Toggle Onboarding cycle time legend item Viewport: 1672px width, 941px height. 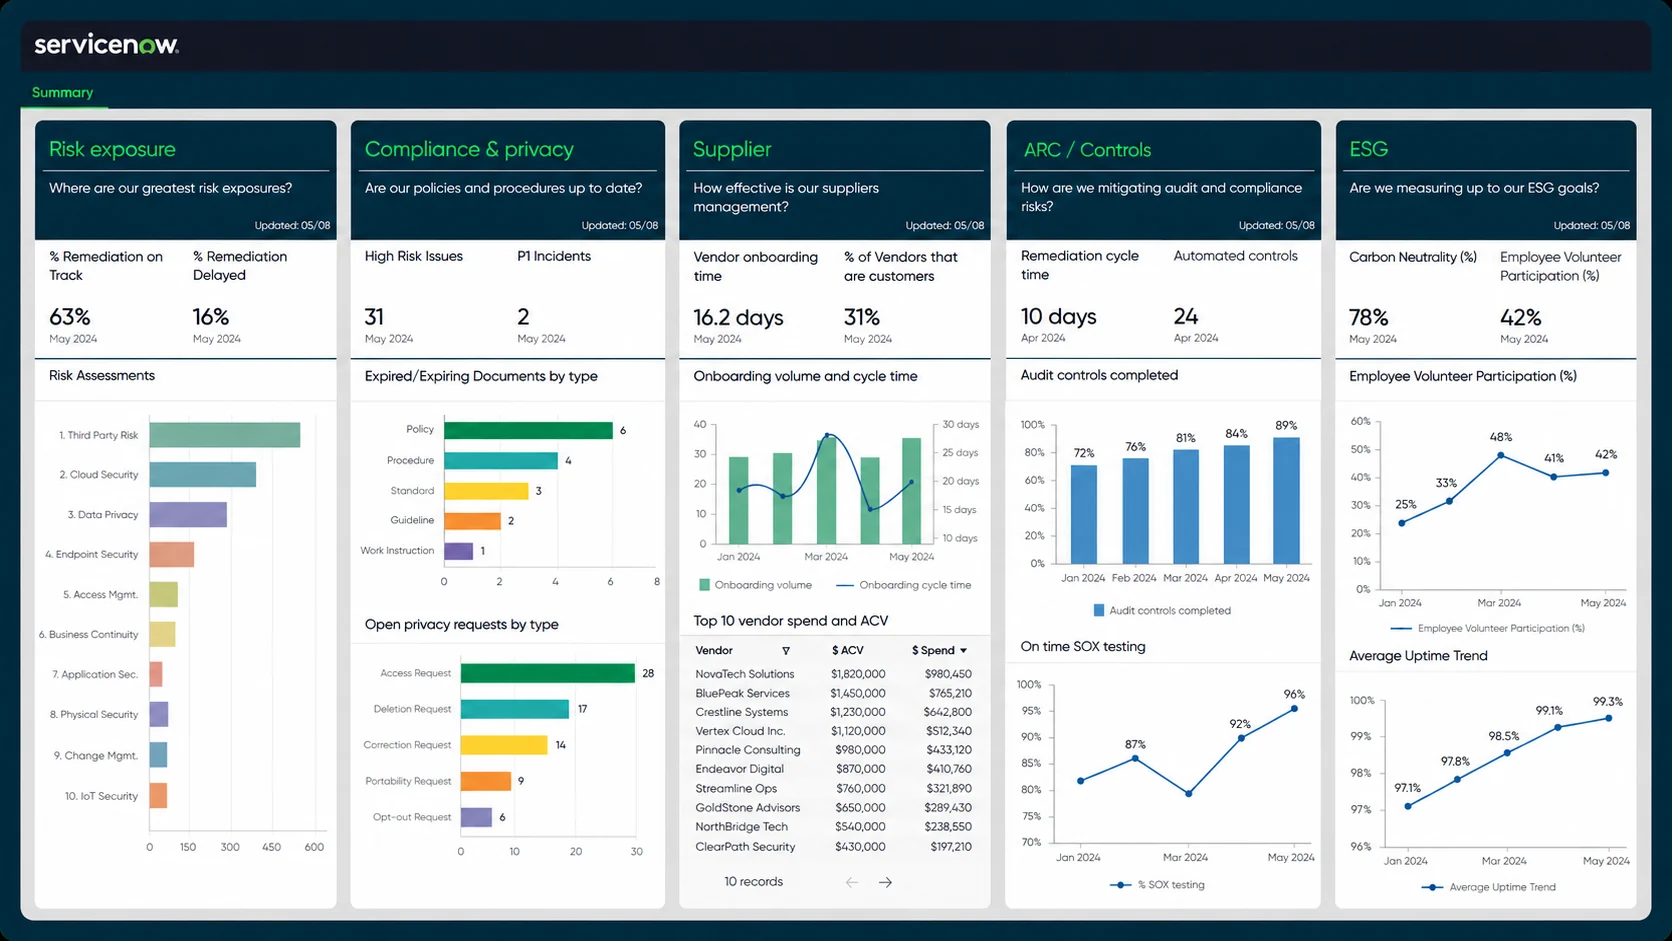(903, 585)
